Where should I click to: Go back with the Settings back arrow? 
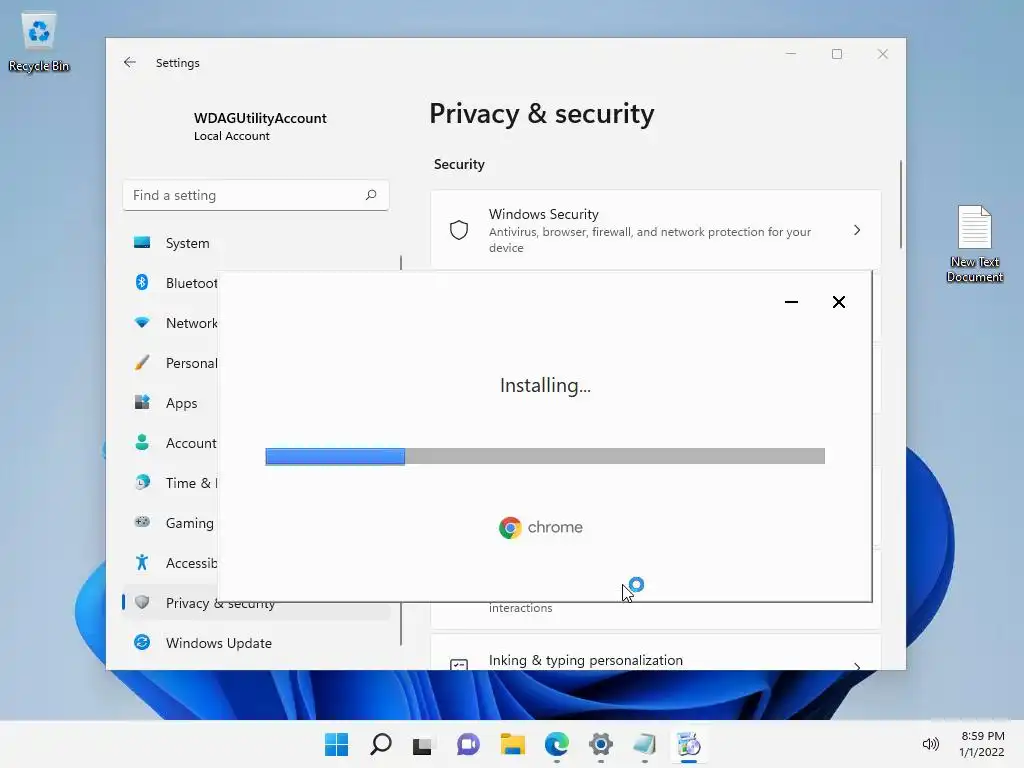(129, 62)
